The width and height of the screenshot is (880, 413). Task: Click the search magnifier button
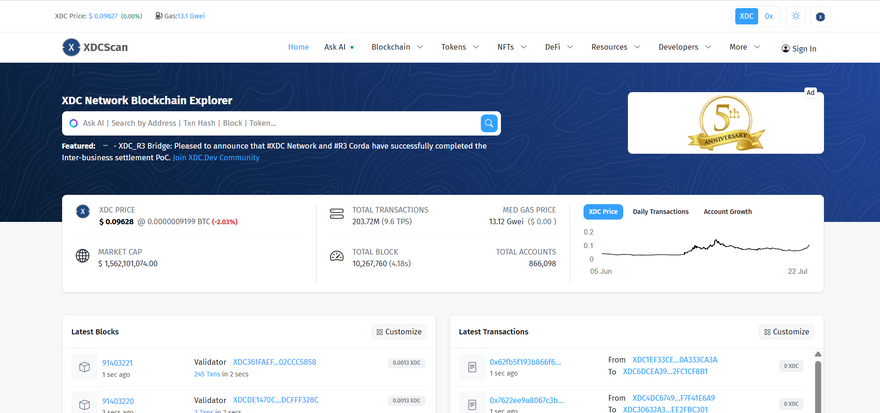coord(489,123)
